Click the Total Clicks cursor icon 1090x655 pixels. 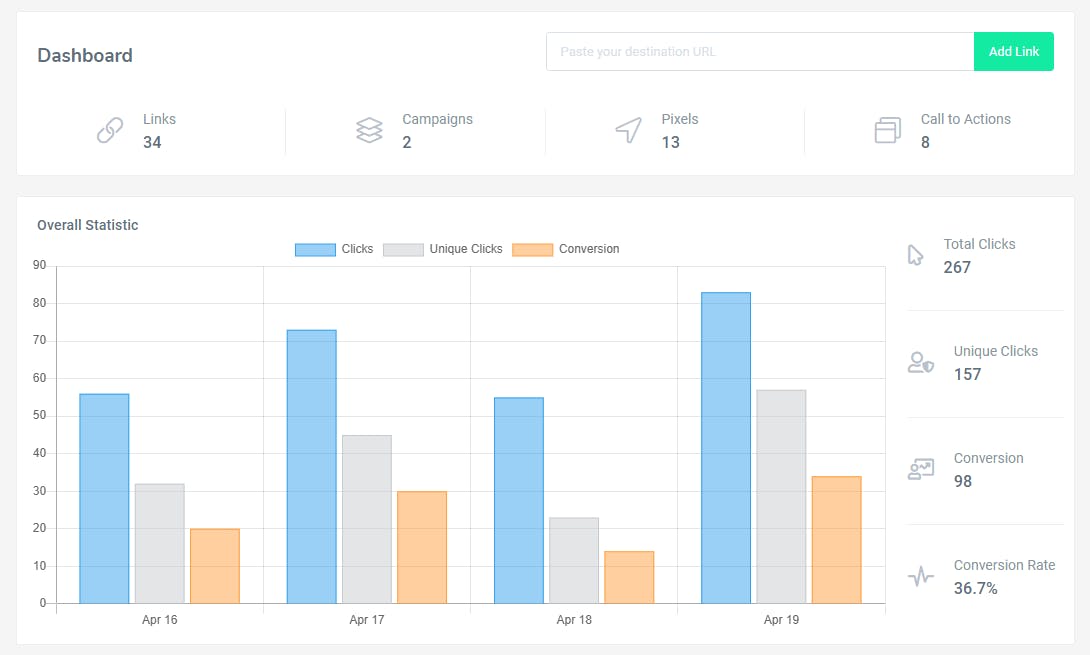tap(916, 255)
